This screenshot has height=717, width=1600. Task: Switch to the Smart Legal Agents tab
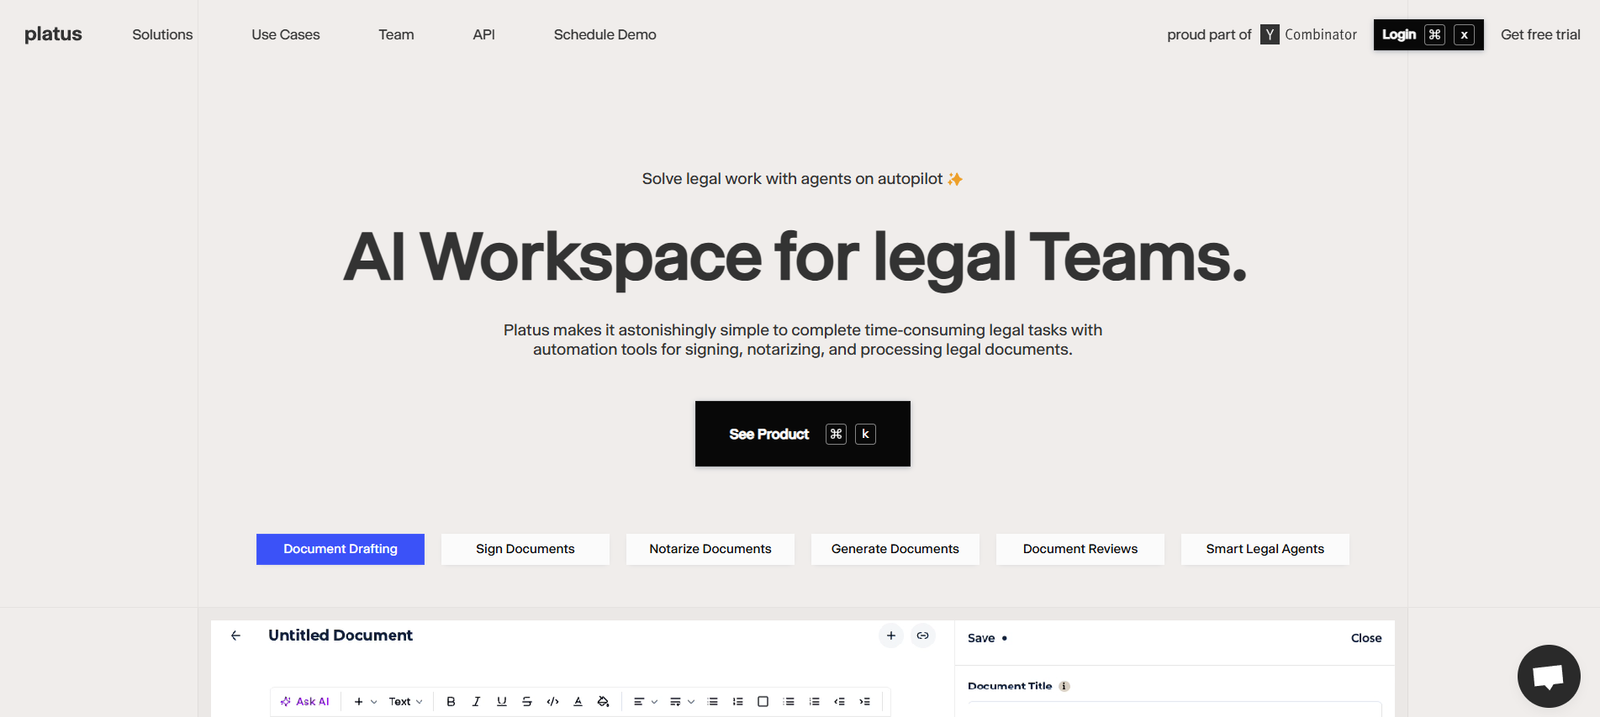click(x=1264, y=549)
